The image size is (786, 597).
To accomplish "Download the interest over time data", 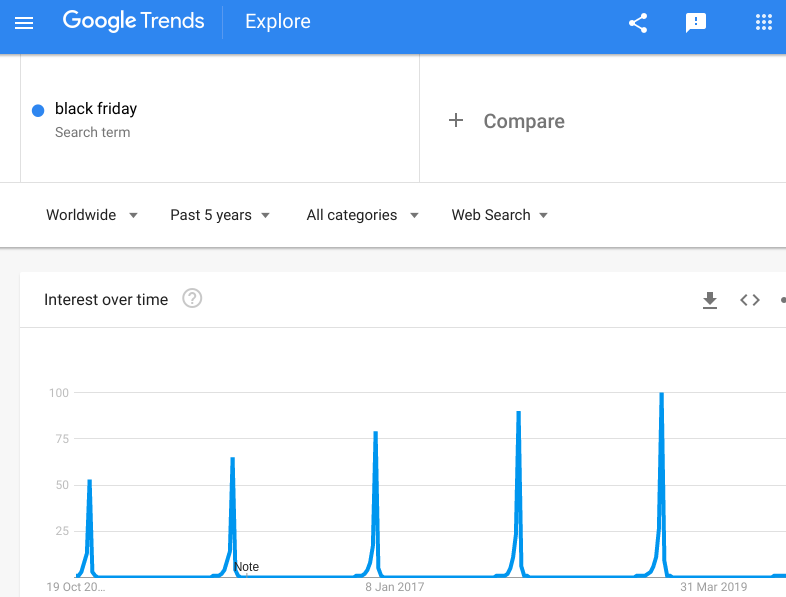I will pos(710,300).
